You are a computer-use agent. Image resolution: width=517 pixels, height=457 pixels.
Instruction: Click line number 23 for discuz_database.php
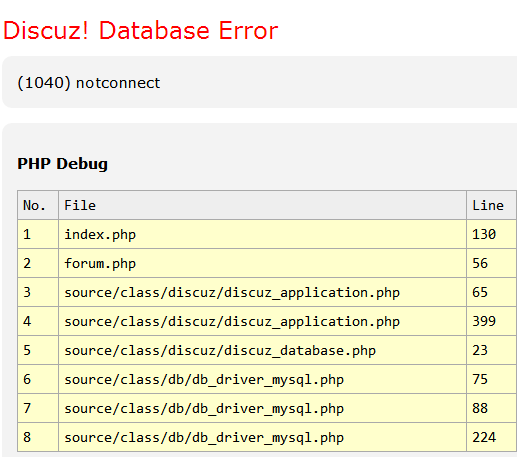pyautogui.click(x=492, y=350)
